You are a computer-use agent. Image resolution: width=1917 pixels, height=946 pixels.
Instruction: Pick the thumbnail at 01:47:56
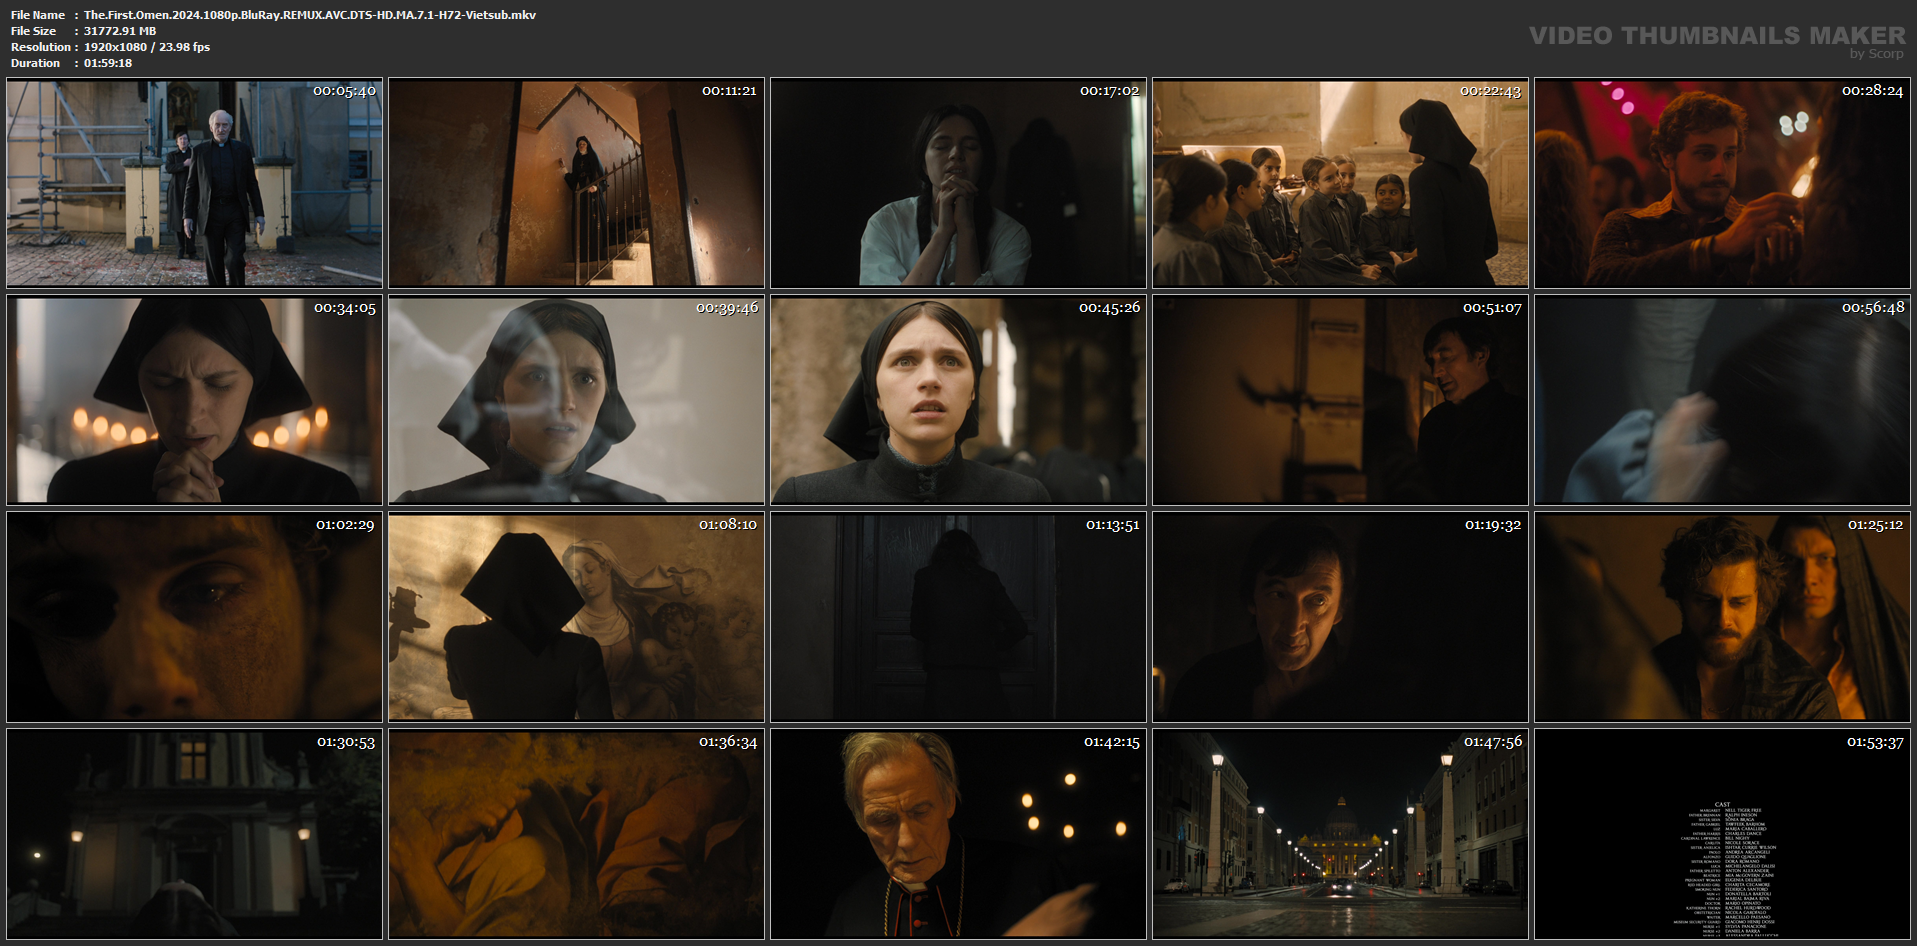(1340, 834)
